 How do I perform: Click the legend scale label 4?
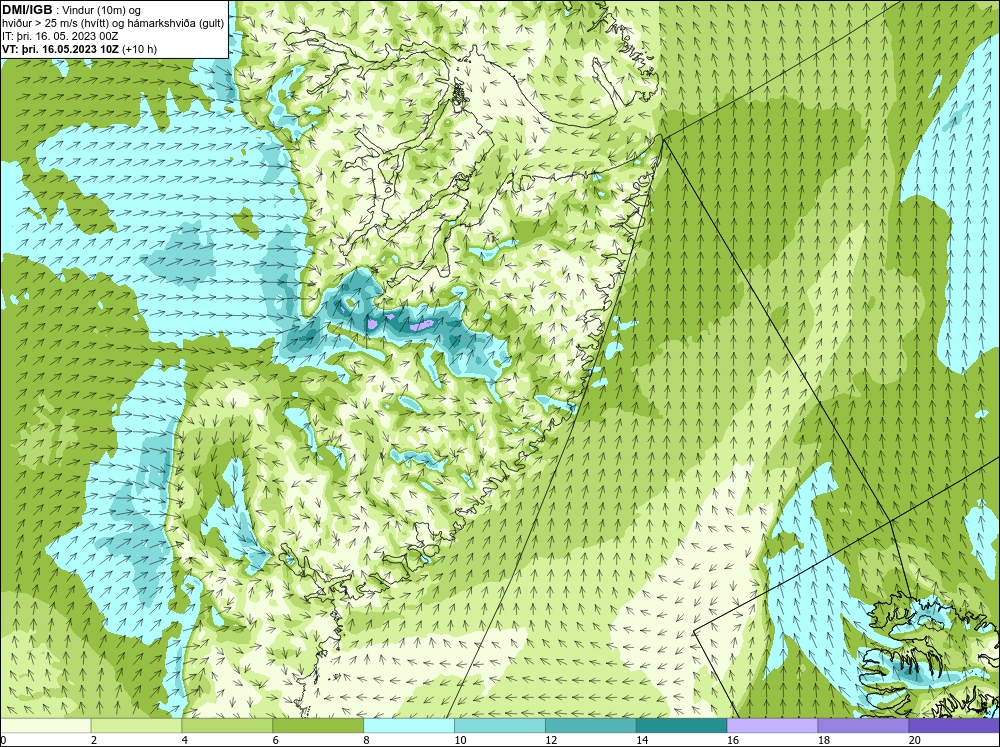click(x=185, y=740)
